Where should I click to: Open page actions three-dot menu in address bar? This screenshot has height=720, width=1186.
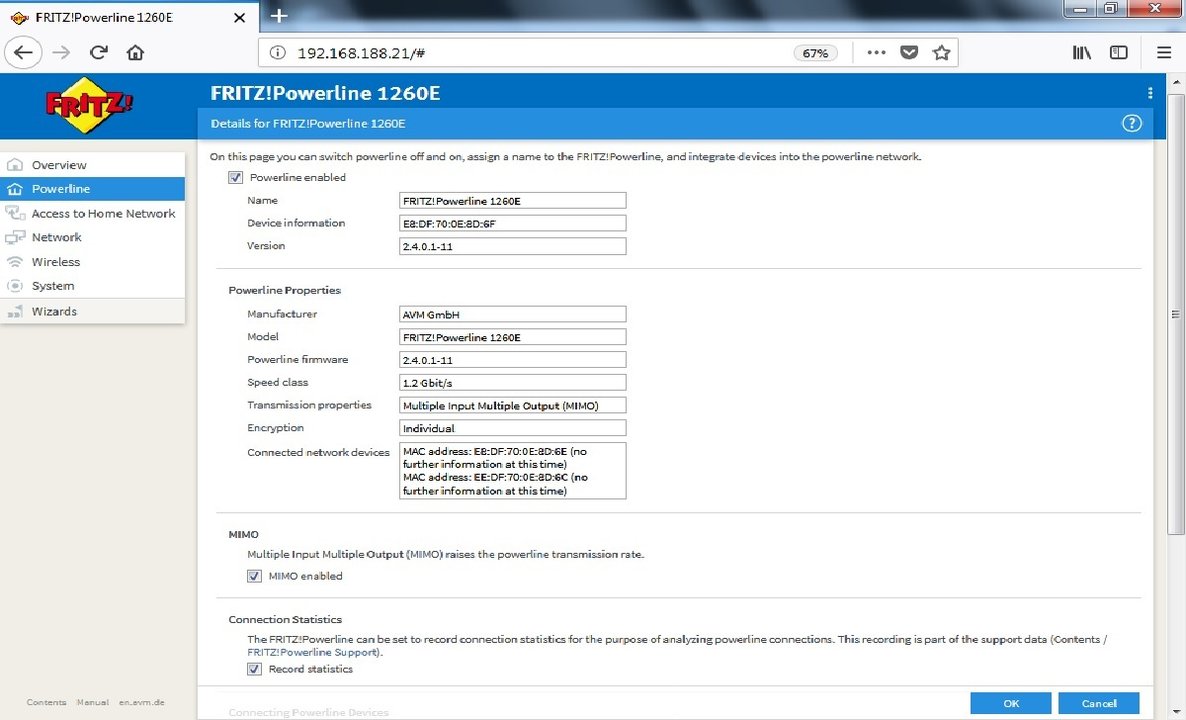tap(876, 52)
